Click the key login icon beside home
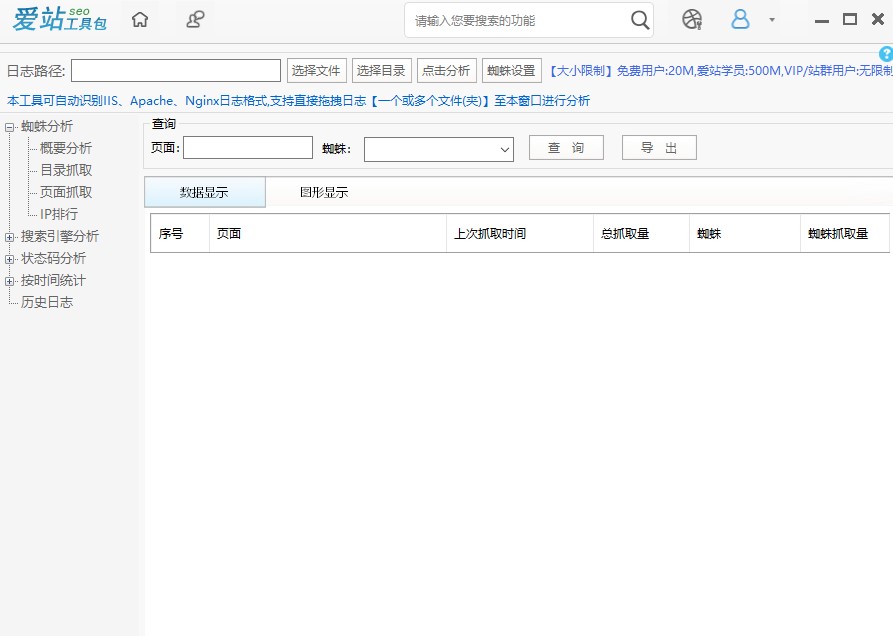This screenshot has height=636, width=893. (x=194, y=18)
